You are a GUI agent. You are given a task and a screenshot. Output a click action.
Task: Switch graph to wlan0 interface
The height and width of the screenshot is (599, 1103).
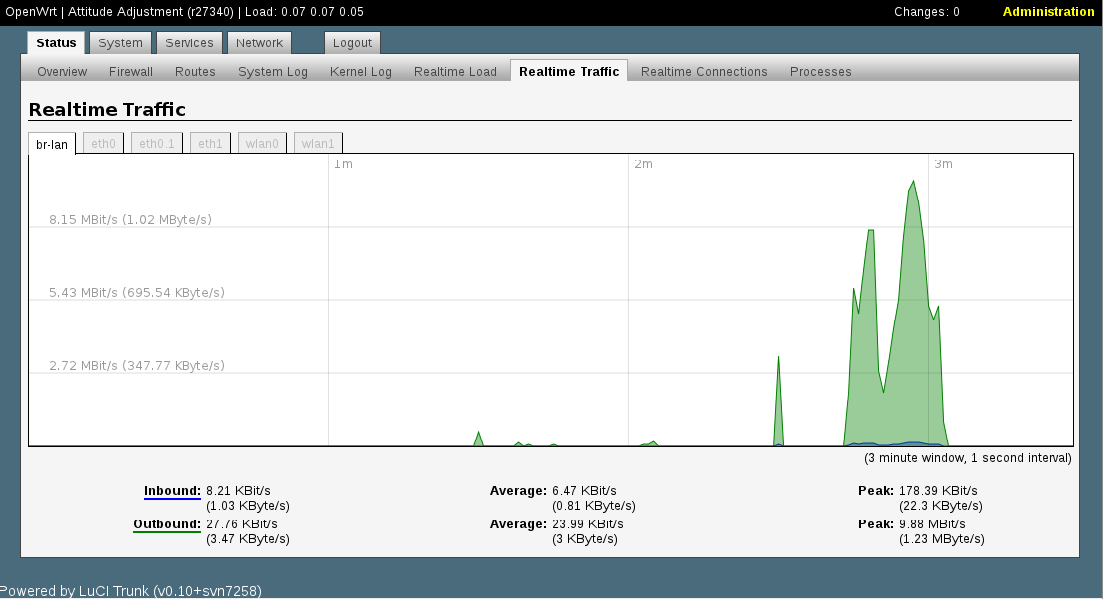[262, 144]
